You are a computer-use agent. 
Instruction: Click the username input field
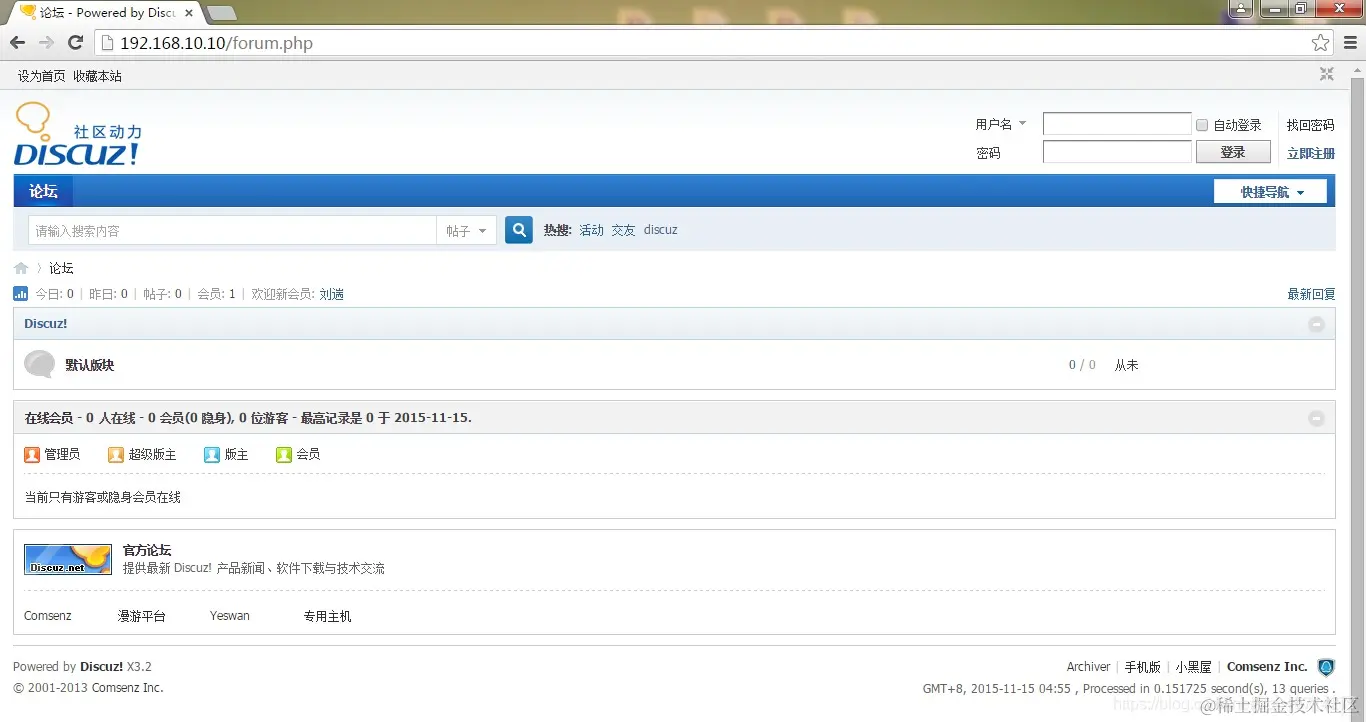[x=1117, y=124]
